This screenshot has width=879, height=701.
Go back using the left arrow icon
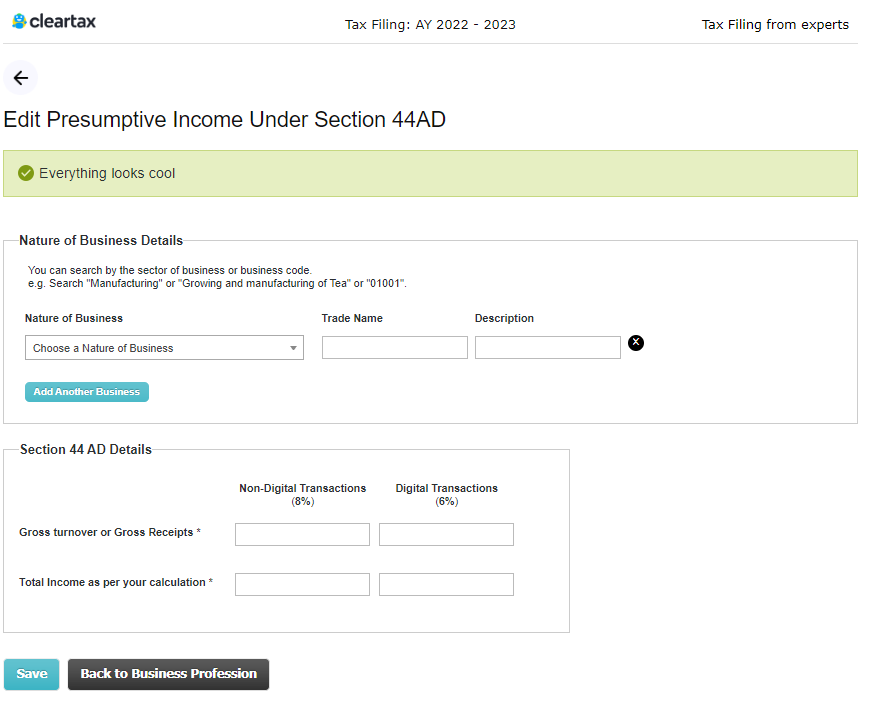[x=21, y=78]
